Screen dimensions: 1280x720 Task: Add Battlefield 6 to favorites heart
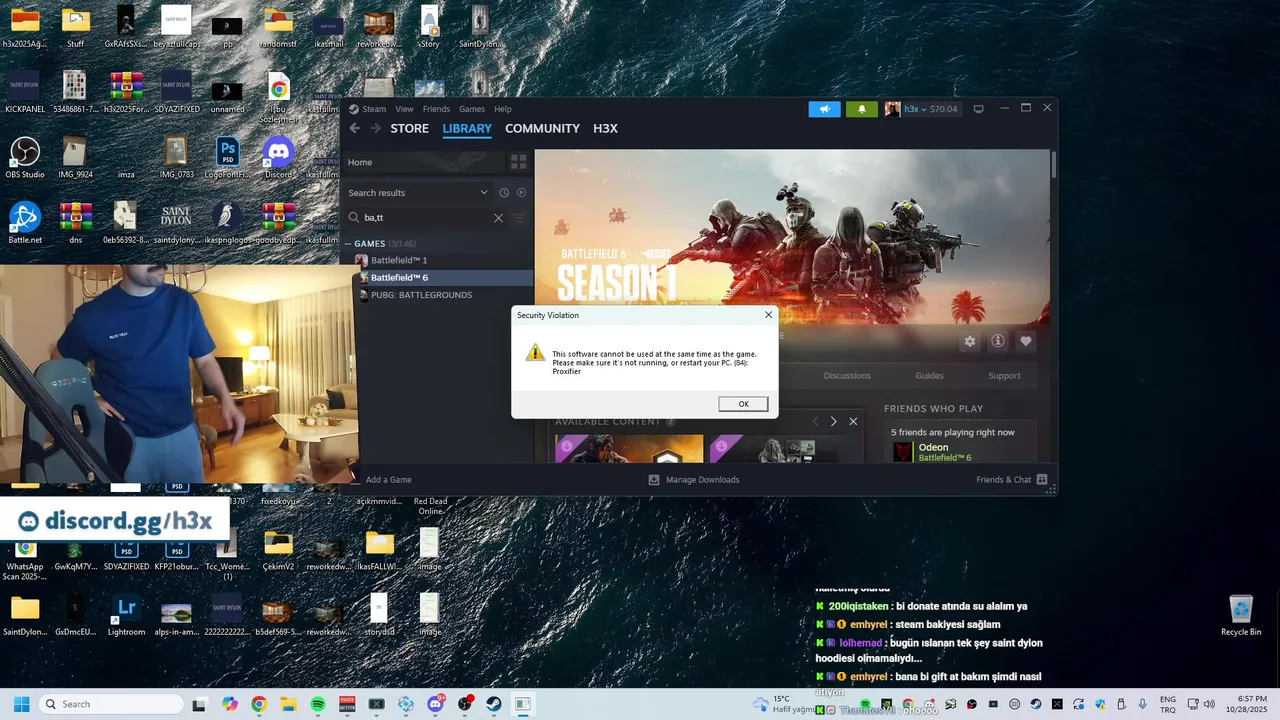[x=1025, y=341]
